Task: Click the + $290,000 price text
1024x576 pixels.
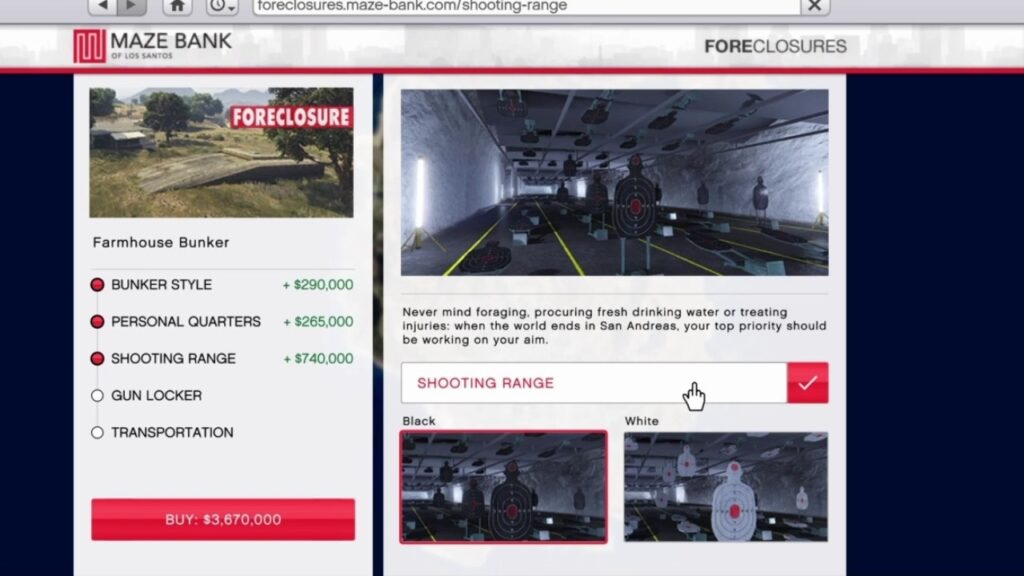Action: click(318, 285)
